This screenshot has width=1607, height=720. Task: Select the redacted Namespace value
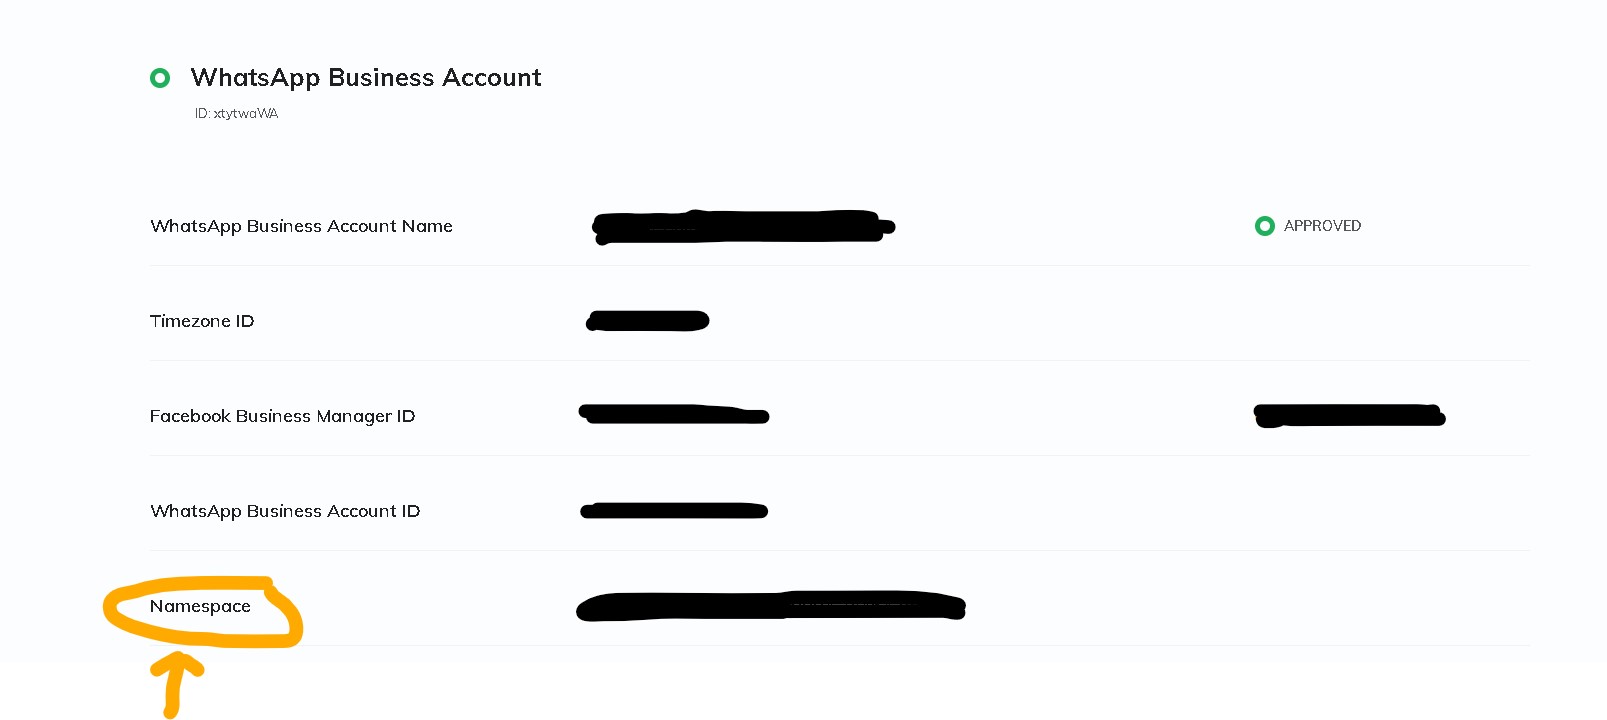771,606
